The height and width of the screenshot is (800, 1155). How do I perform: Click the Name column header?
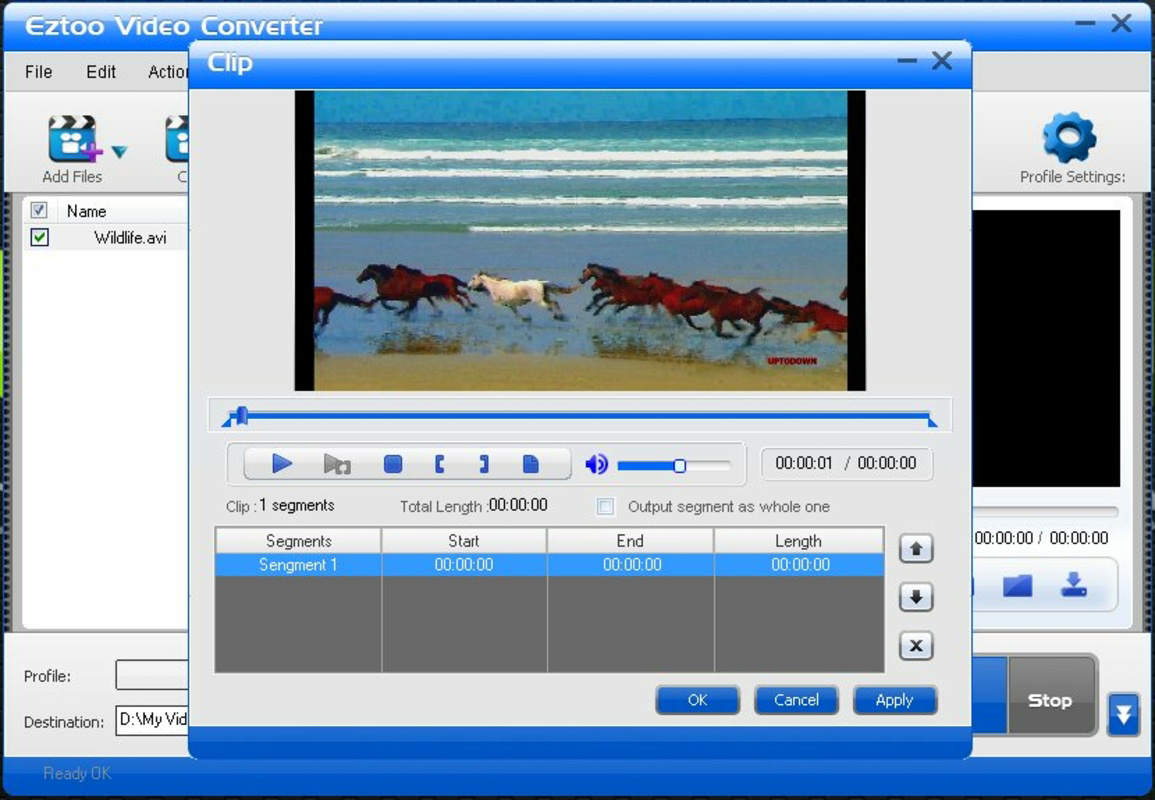point(86,211)
